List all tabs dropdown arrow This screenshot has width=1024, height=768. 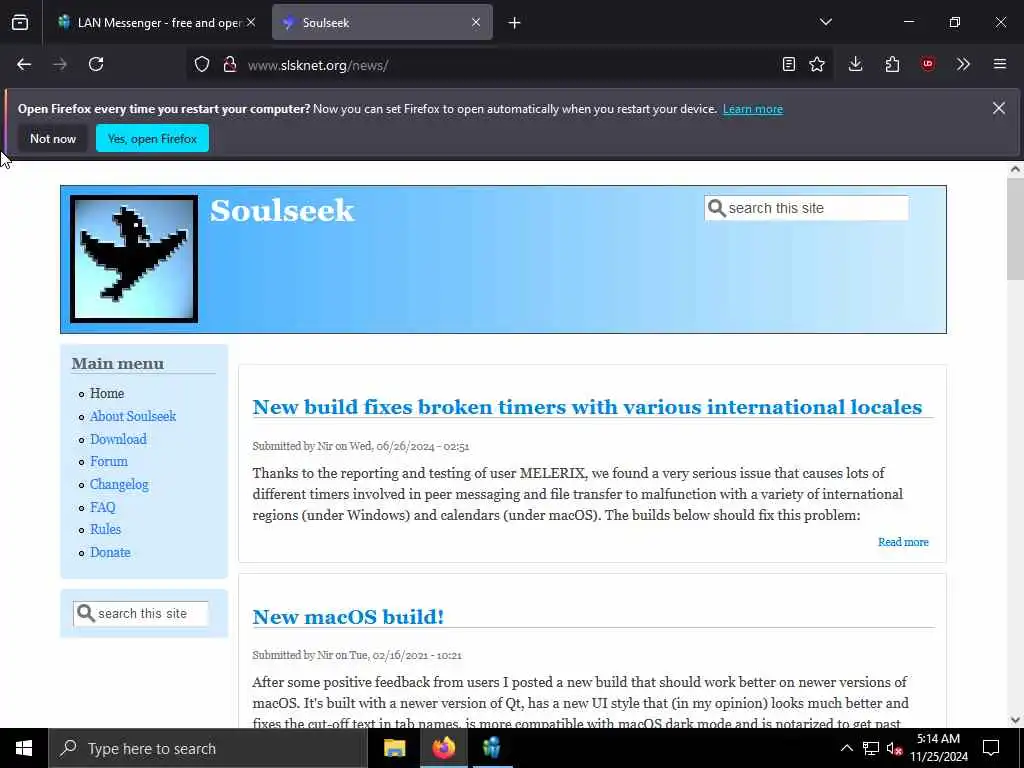825,23
